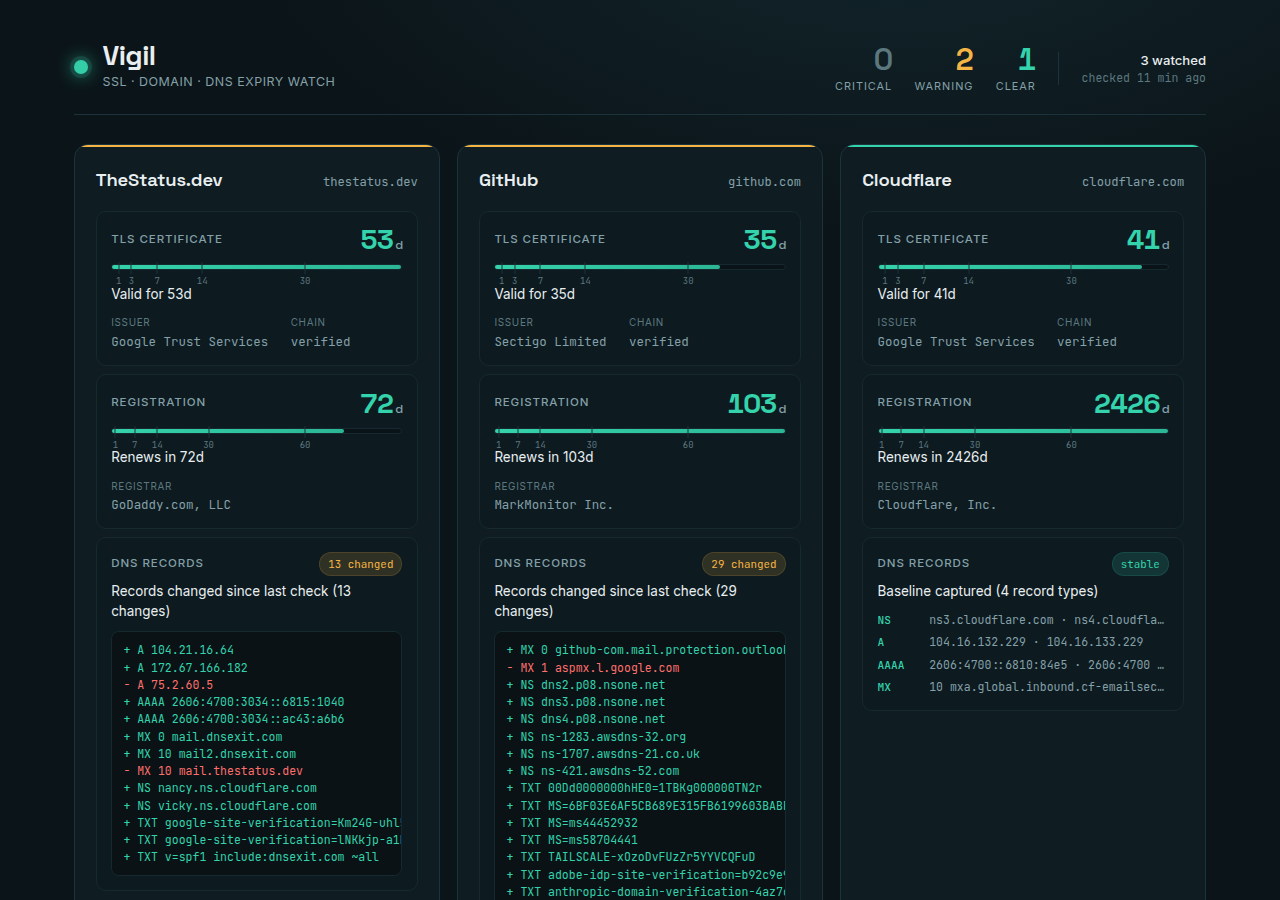Click '- MX 1 aspmx.l.google.com' removed line
The image size is (1280, 900).
coord(593,668)
